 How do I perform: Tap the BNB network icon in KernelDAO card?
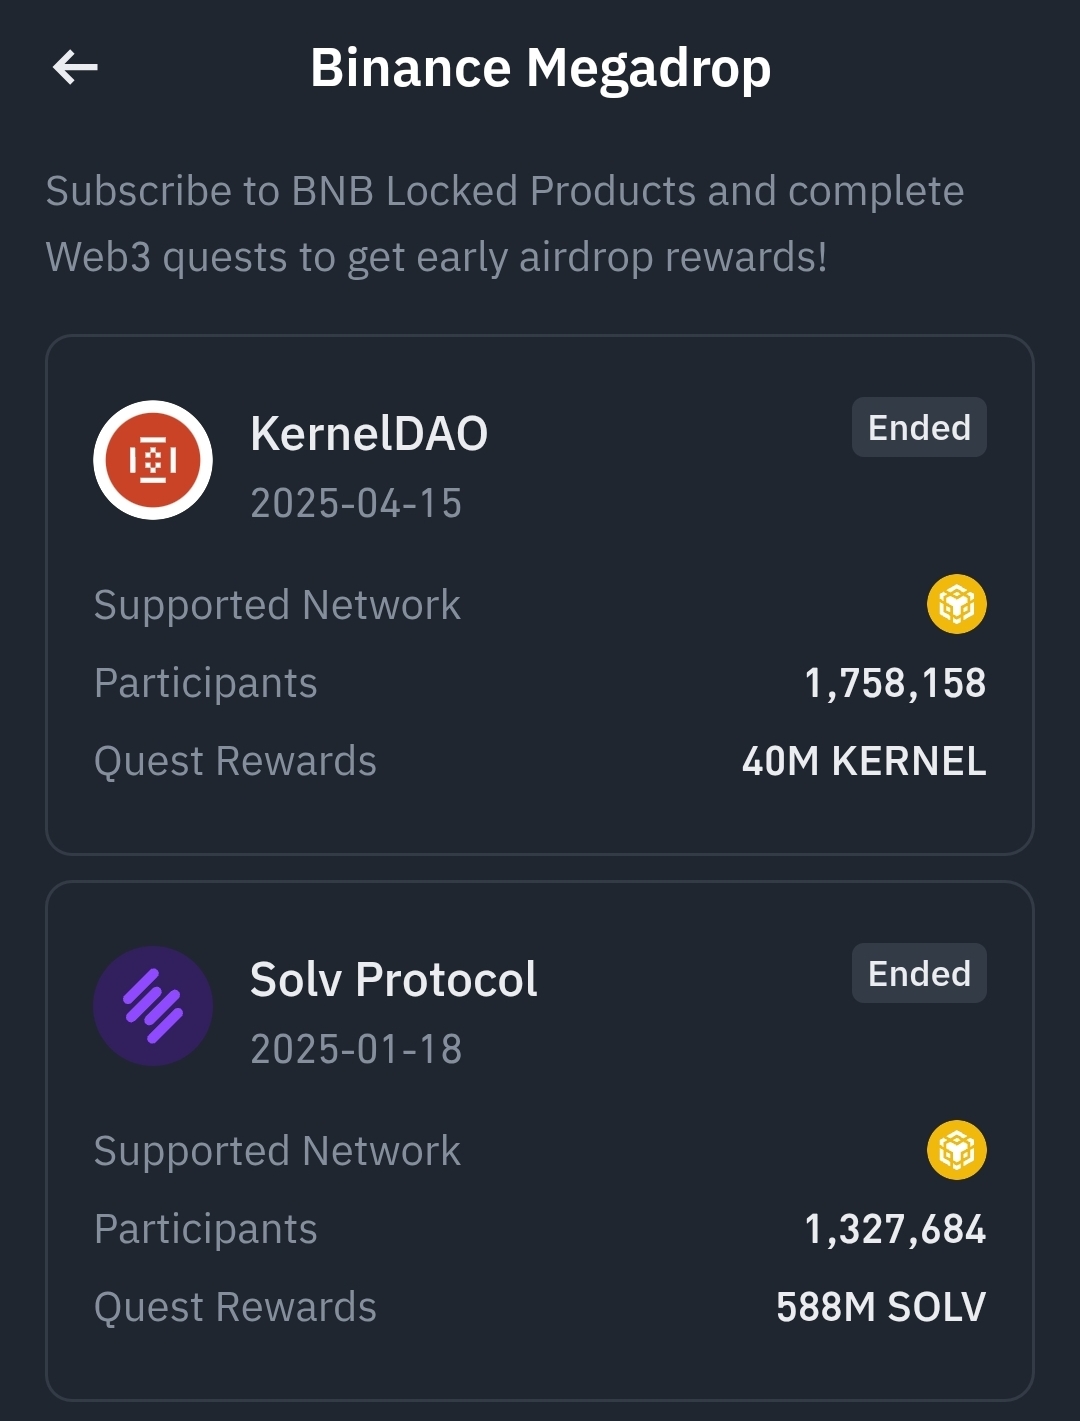pos(957,604)
